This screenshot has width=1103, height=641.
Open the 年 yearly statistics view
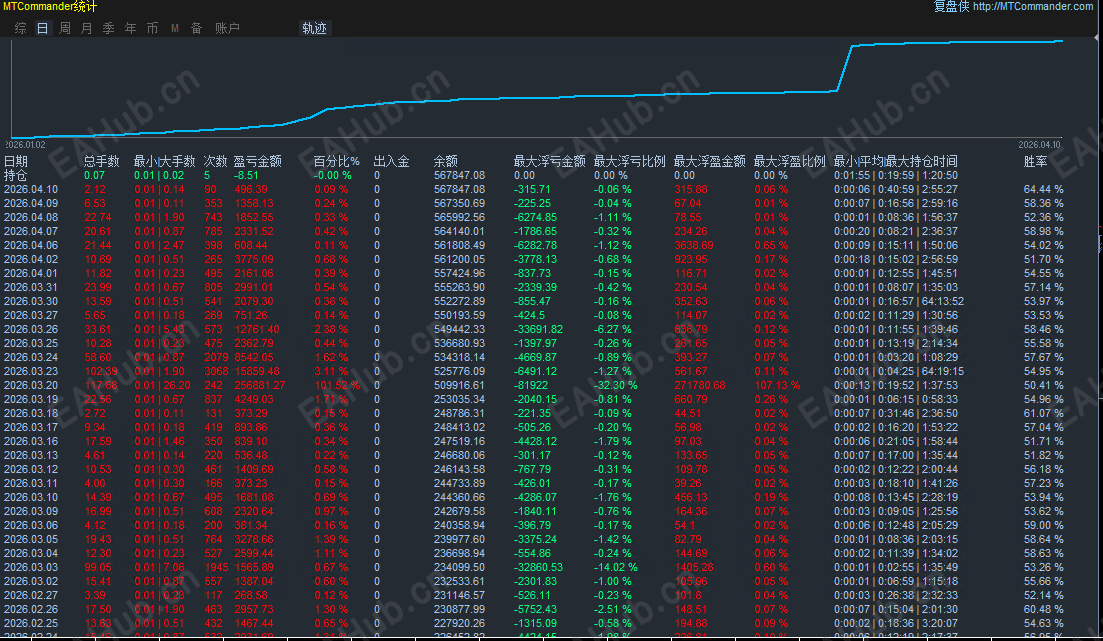coord(129,28)
